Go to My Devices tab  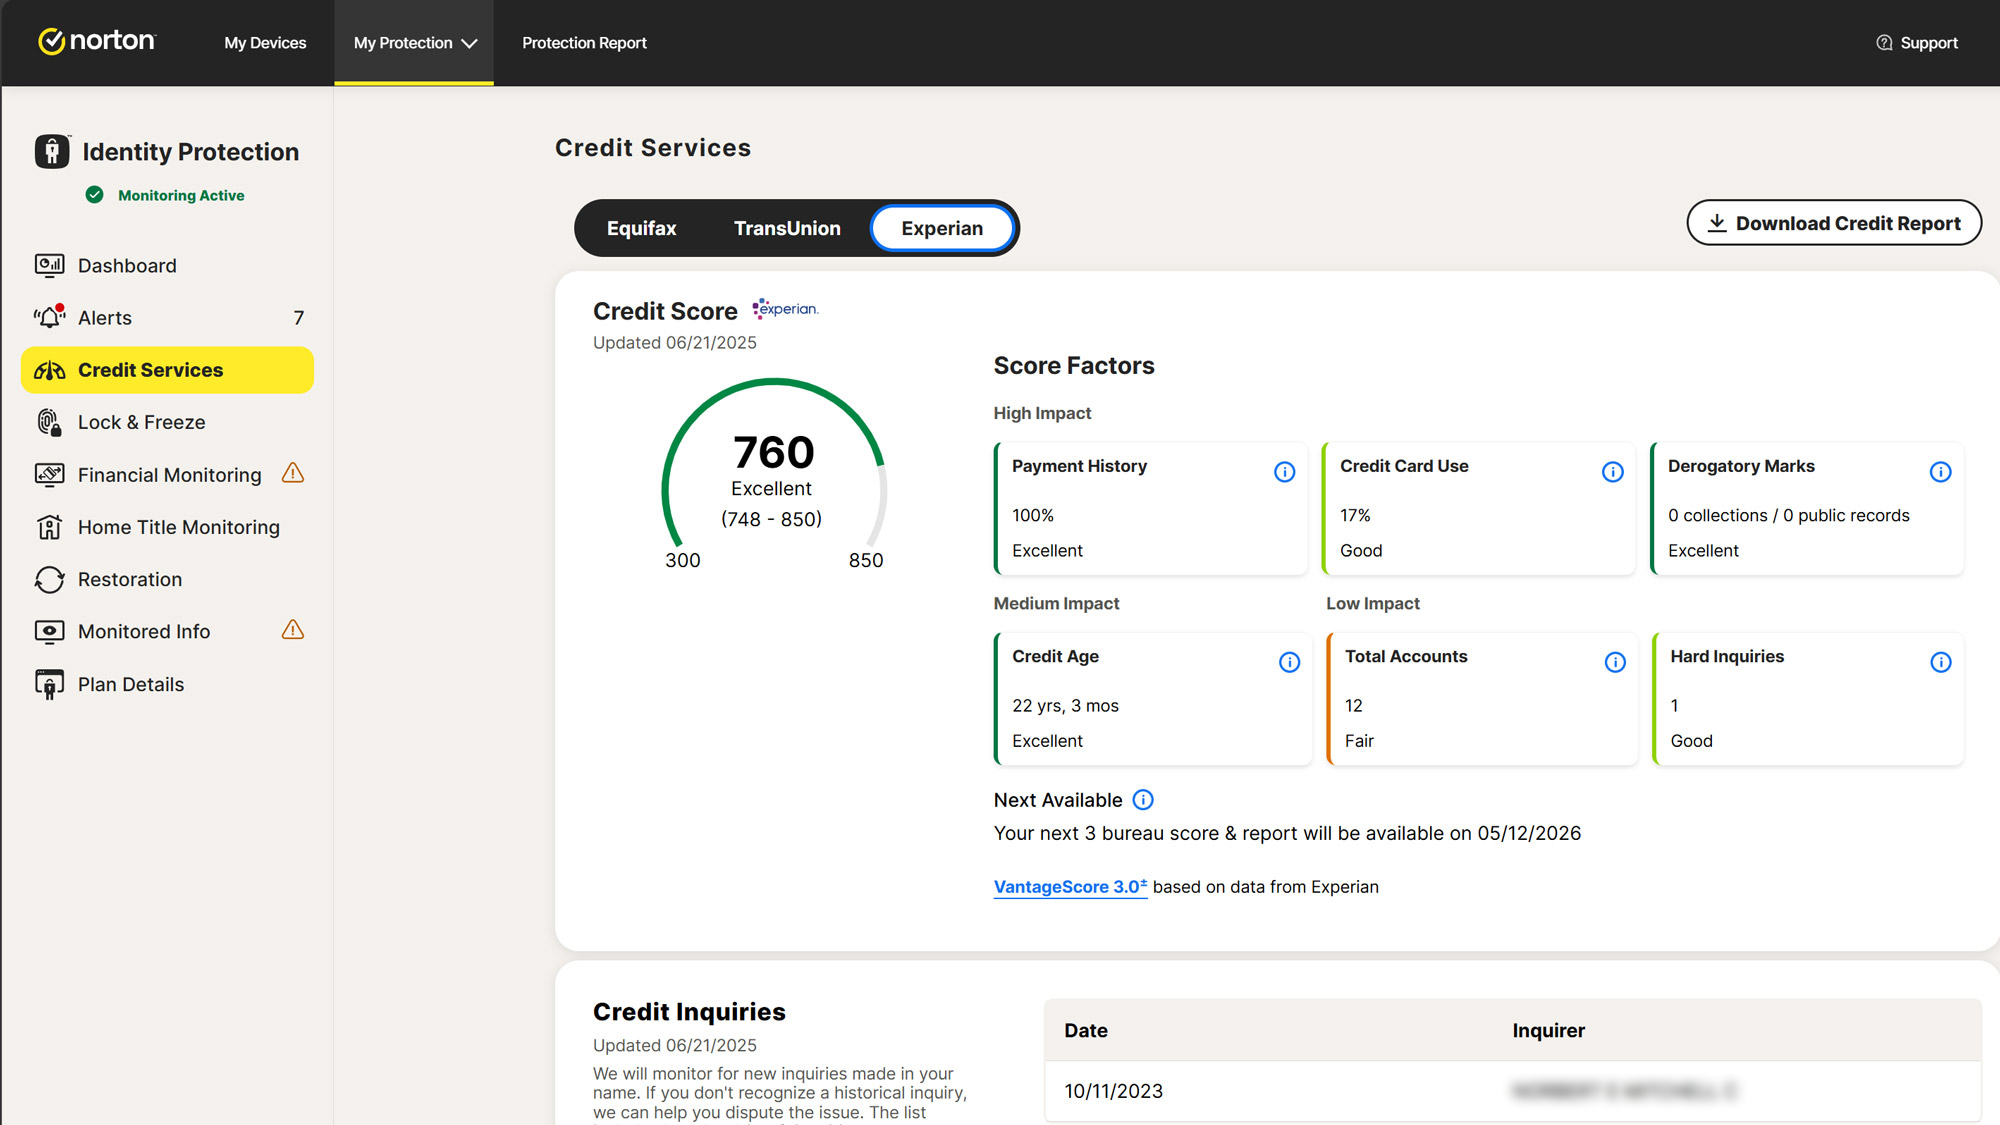point(265,43)
